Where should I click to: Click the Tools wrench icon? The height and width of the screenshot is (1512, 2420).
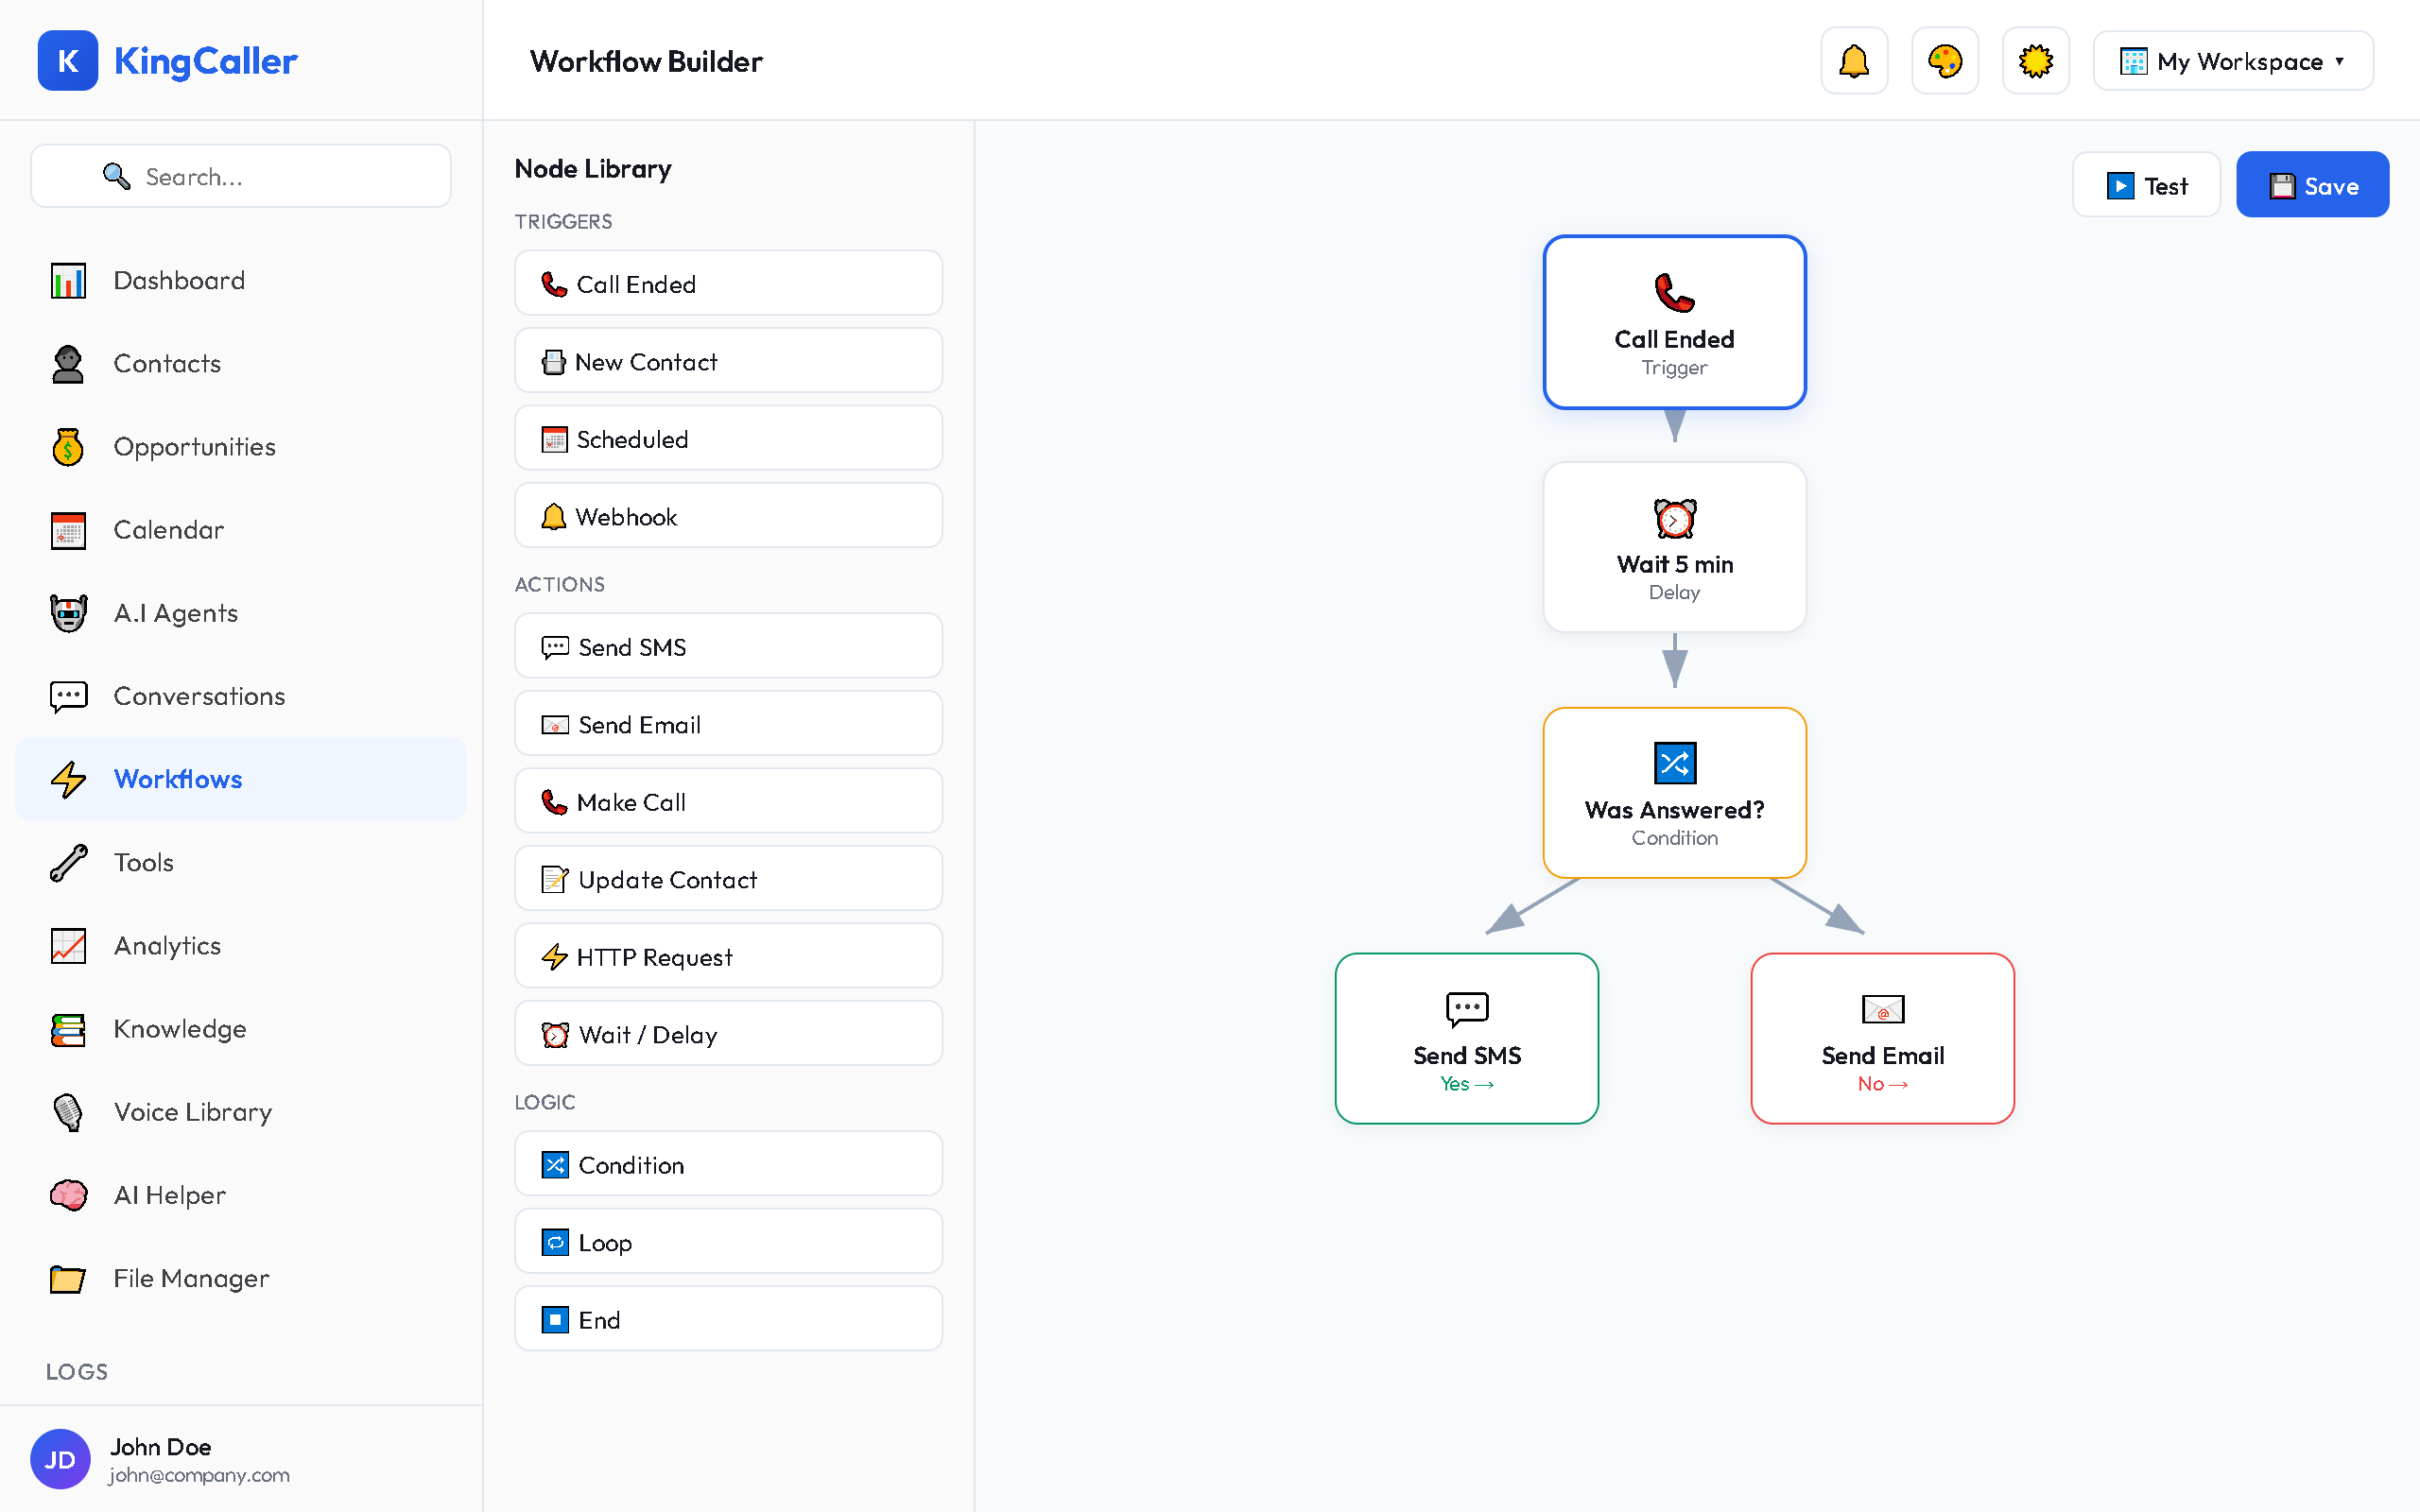[67, 862]
